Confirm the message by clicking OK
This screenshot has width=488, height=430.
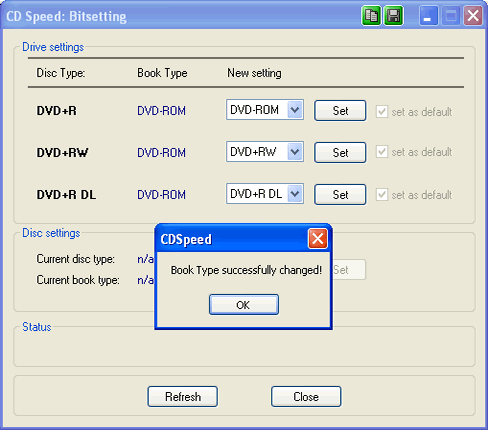(x=244, y=305)
